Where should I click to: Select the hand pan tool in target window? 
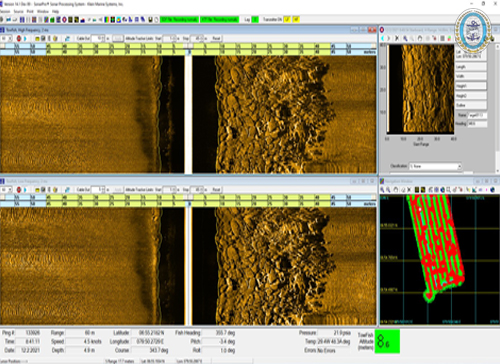tap(420, 38)
